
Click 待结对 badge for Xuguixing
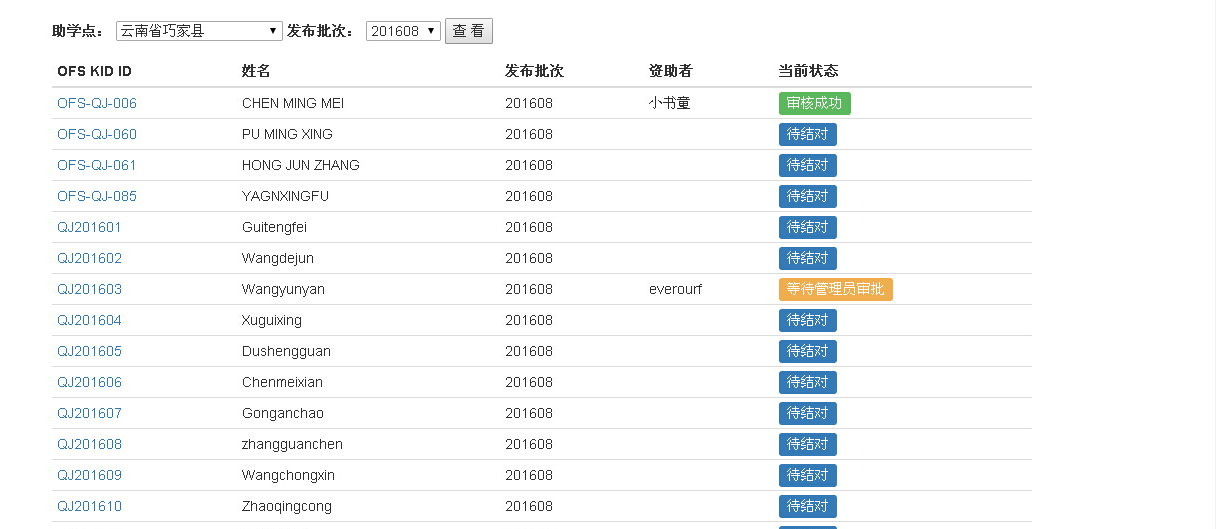808,320
